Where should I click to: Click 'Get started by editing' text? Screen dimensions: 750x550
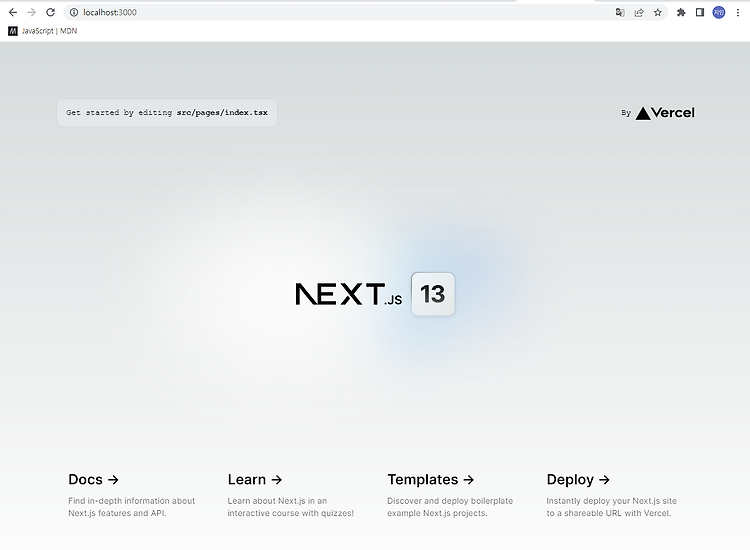(x=119, y=113)
